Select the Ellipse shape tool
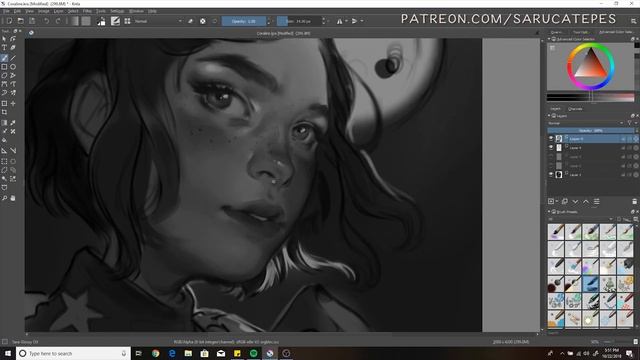 [13, 67]
